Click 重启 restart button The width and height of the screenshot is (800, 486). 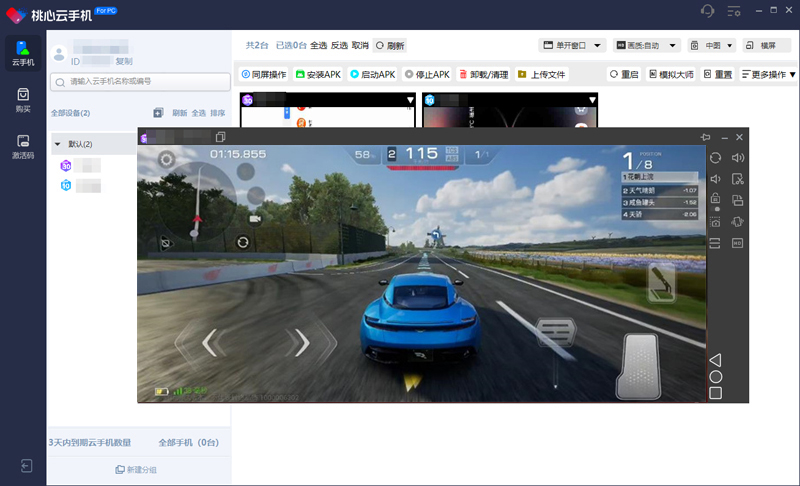(x=624, y=74)
